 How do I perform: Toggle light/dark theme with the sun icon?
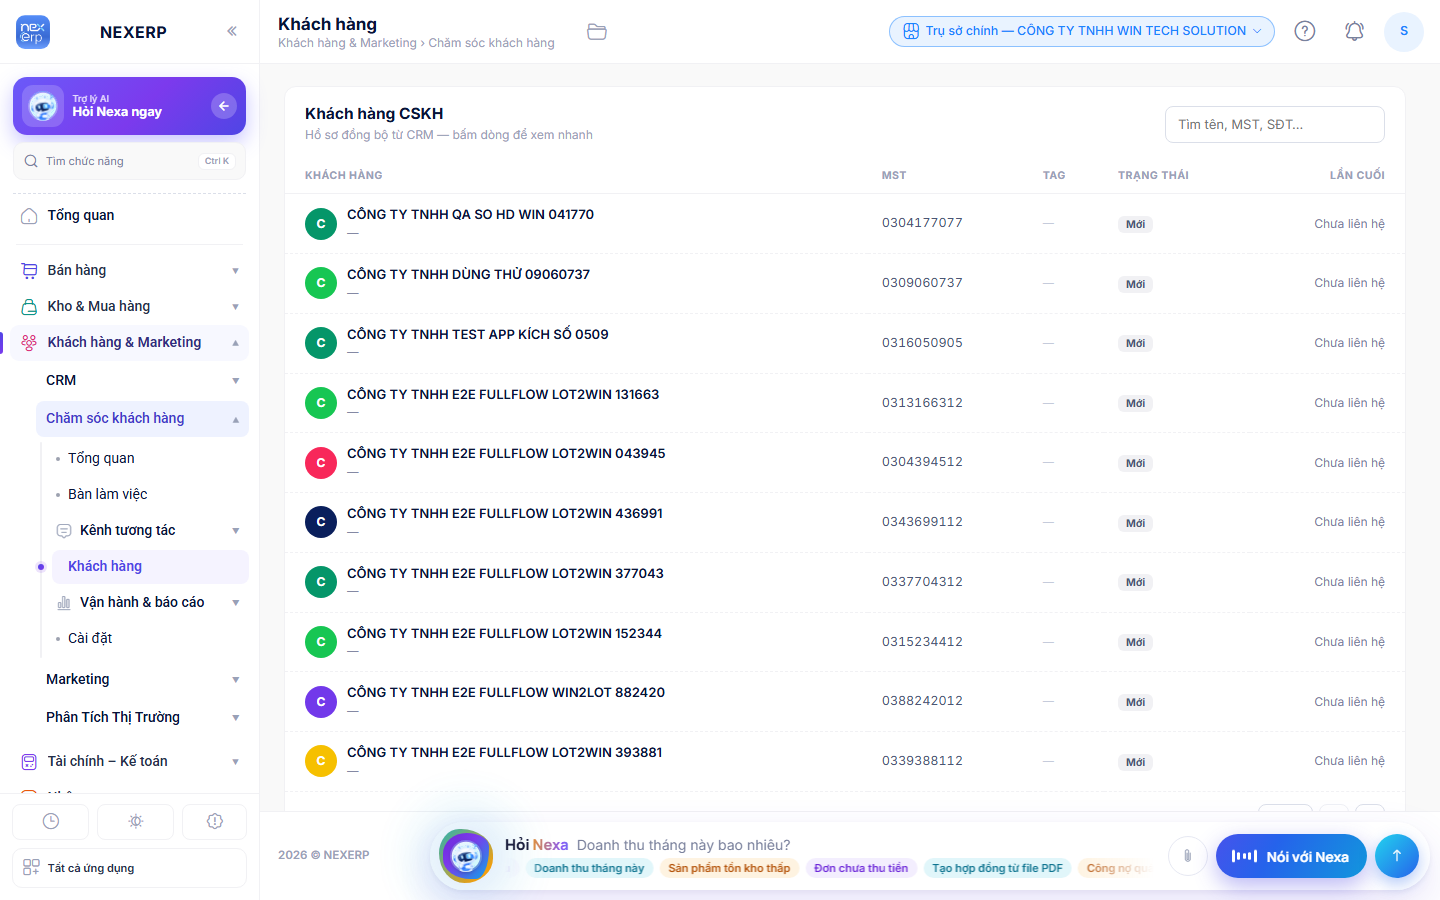pos(136,821)
